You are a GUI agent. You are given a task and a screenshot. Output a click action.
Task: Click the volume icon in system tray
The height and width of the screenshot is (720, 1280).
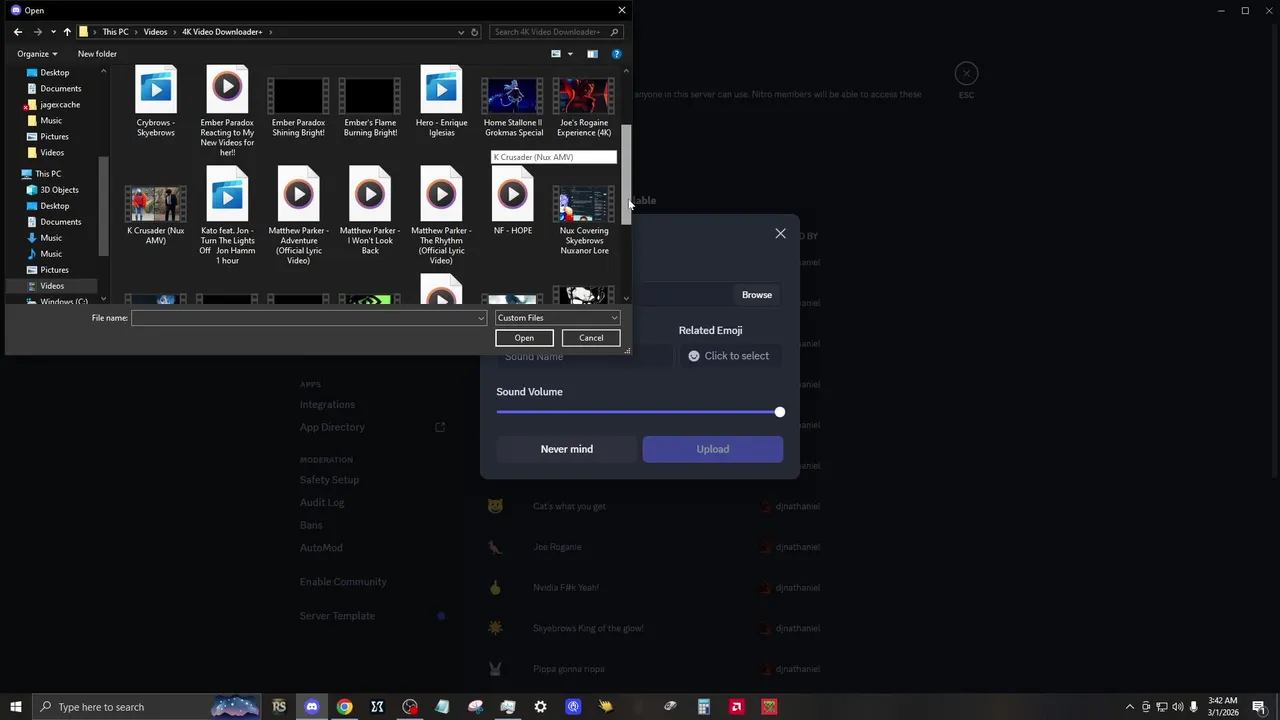1177,707
